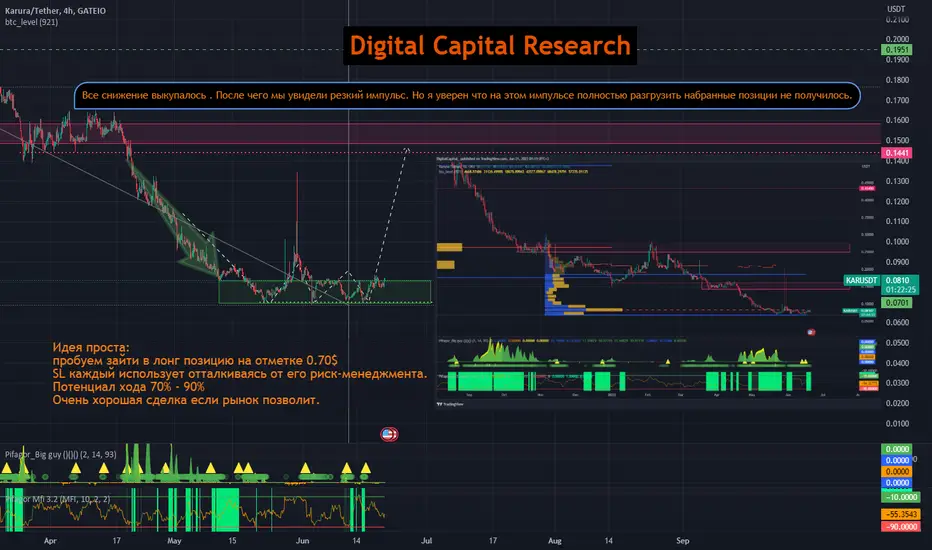Select the blue-bordered Russian commentary text box
The height and width of the screenshot is (550, 932).
pyautogui.click(x=467, y=96)
